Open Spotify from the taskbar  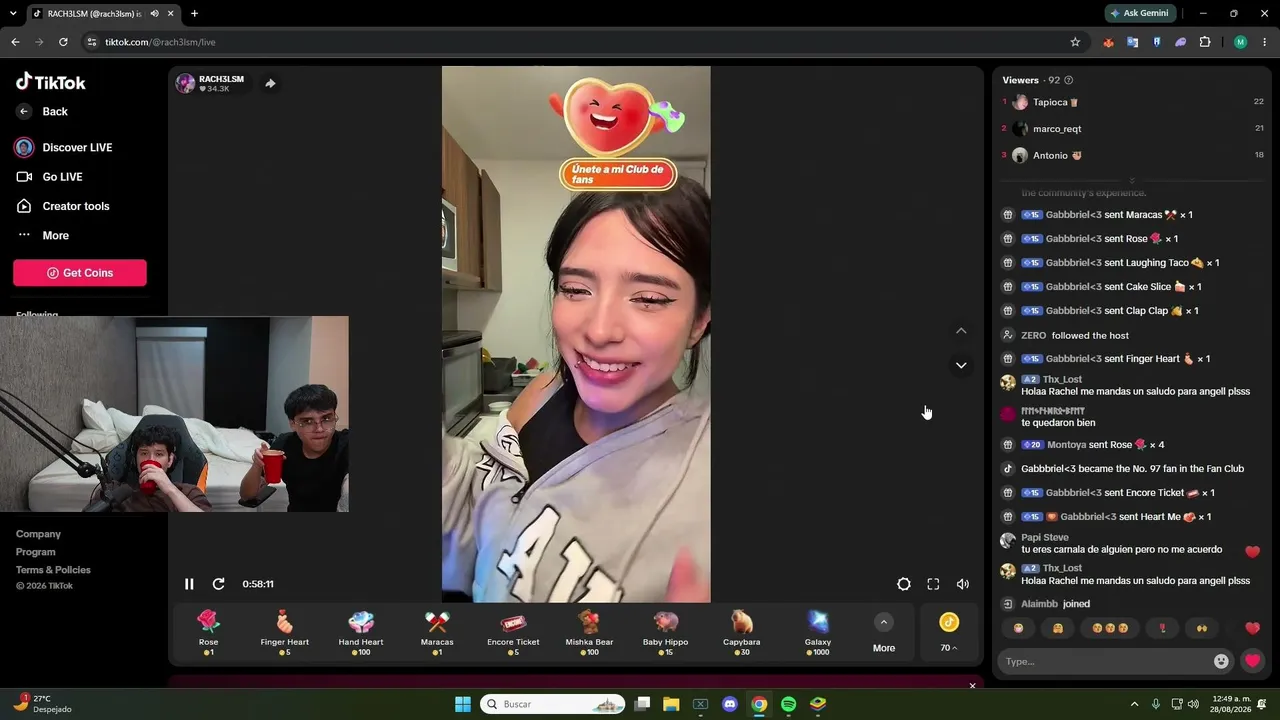pos(788,704)
